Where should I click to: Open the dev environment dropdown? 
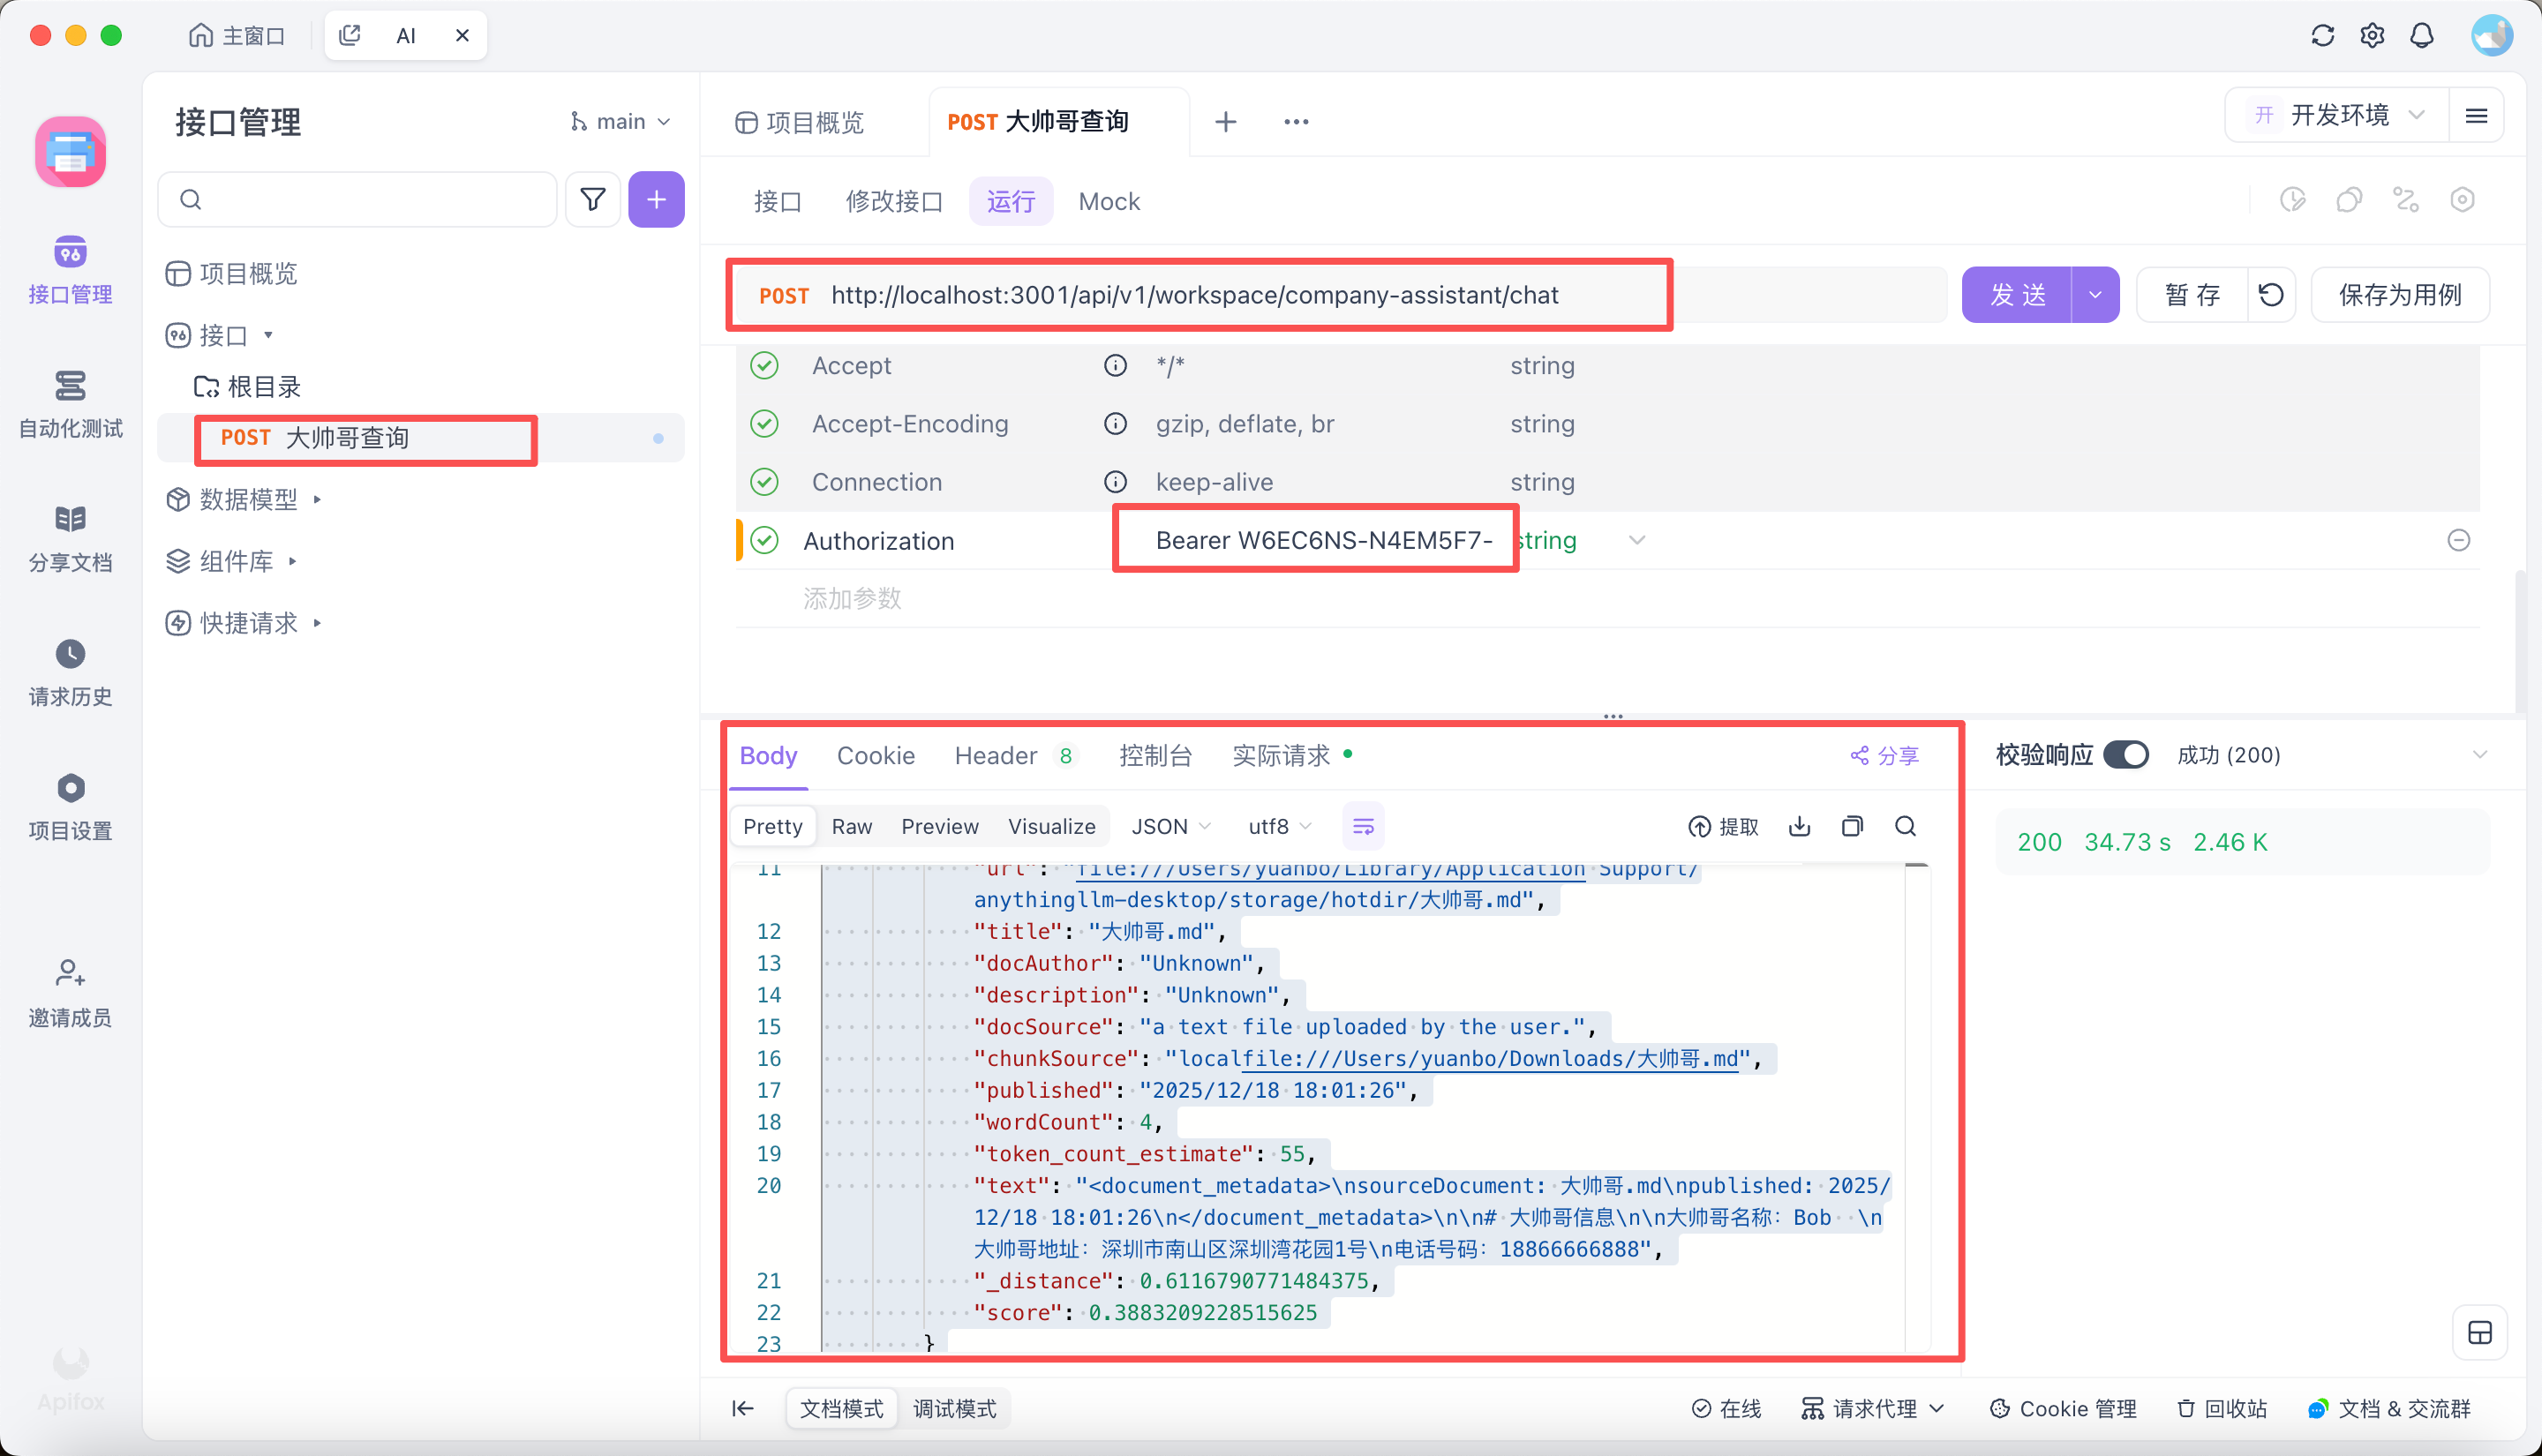coord(2336,116)
